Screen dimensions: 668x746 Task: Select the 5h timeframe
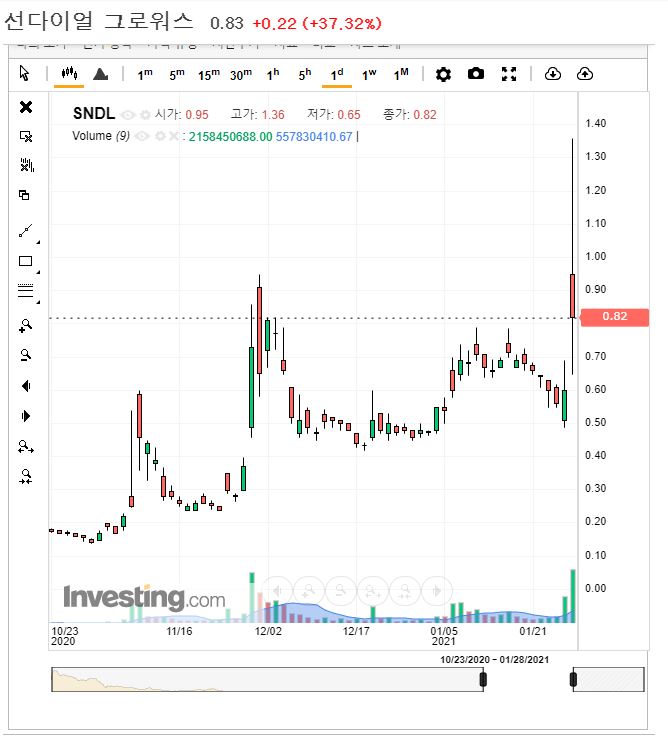(305, 74)
